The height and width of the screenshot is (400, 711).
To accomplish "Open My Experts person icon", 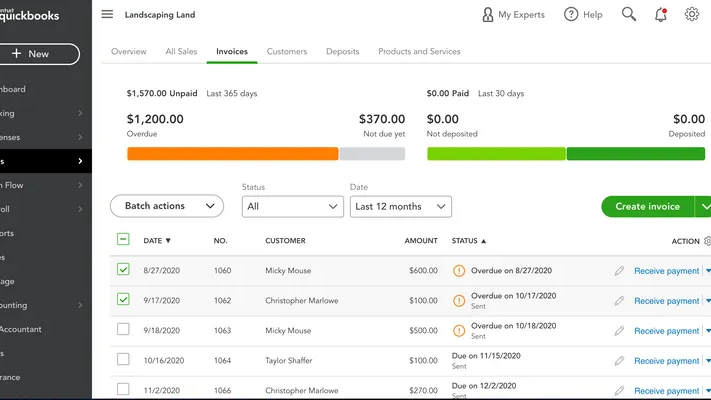I will click(x=488, y=15).
